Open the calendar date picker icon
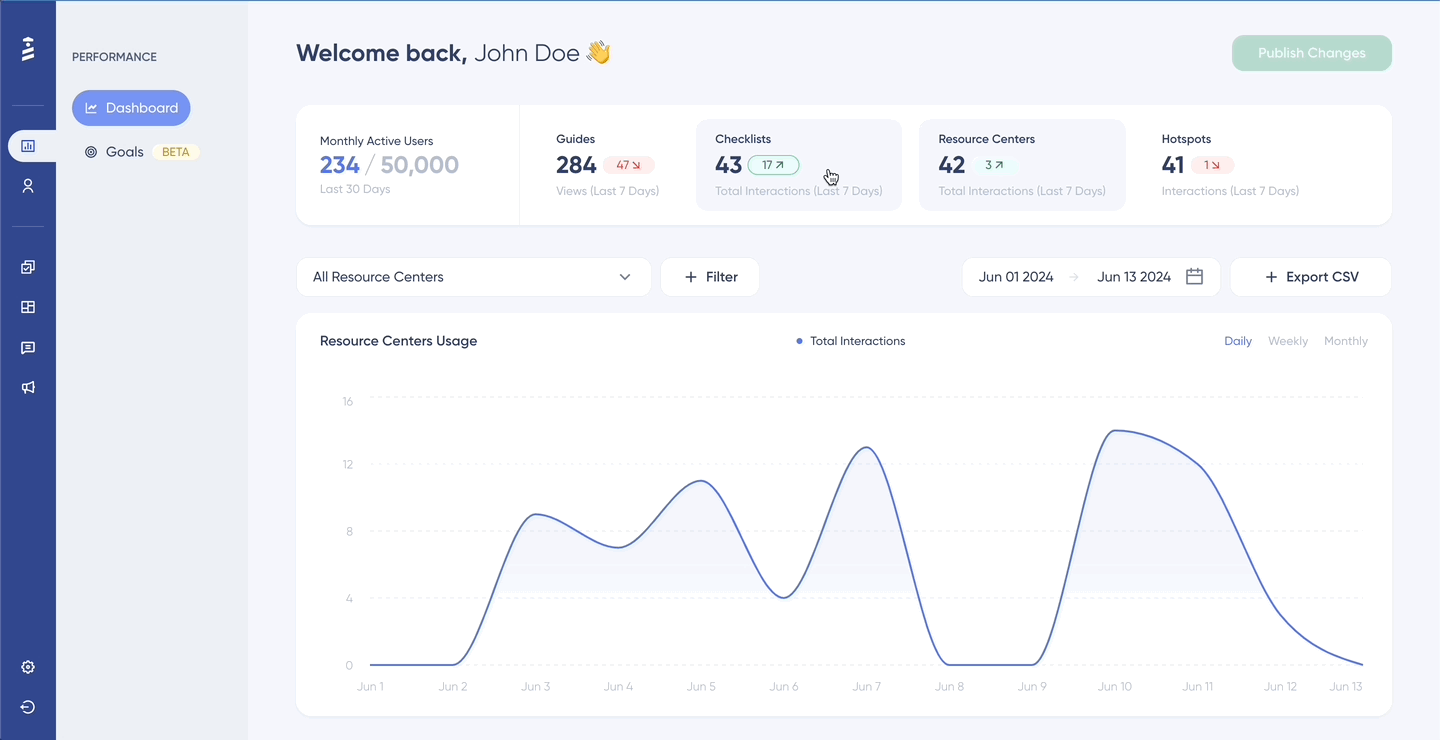This screenshot has width=1440, height=740. coord(1194,277)
